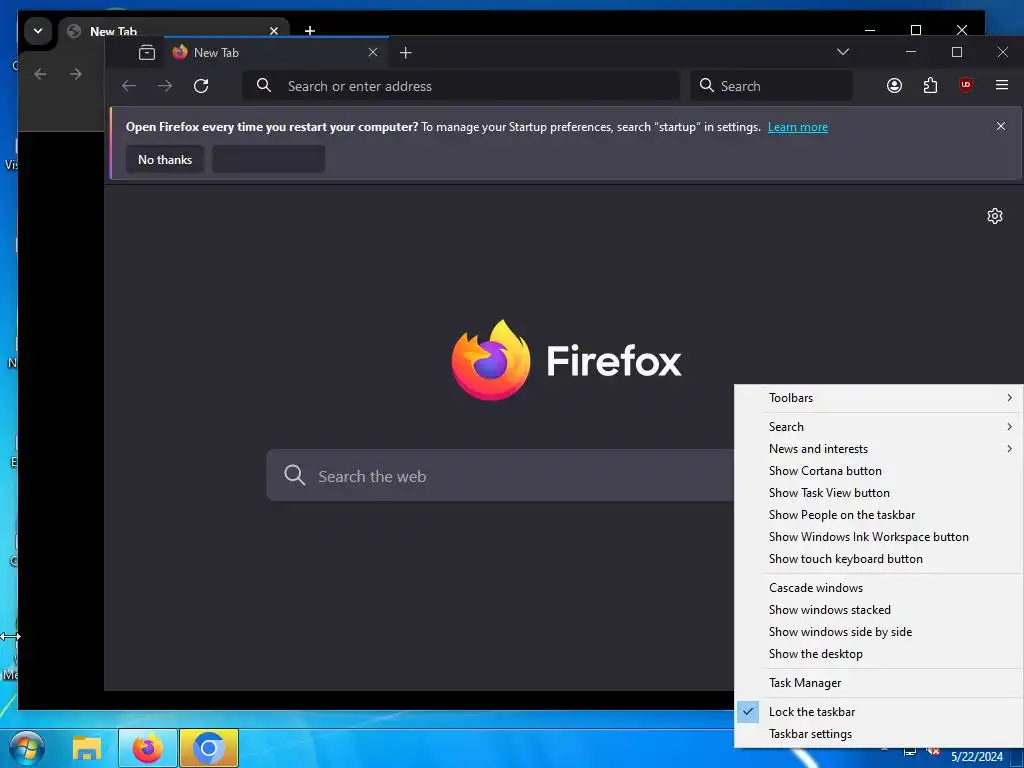This screenshot has height=768, width=1024.
Task: Click the No thanks button
Action: [165, 159]
